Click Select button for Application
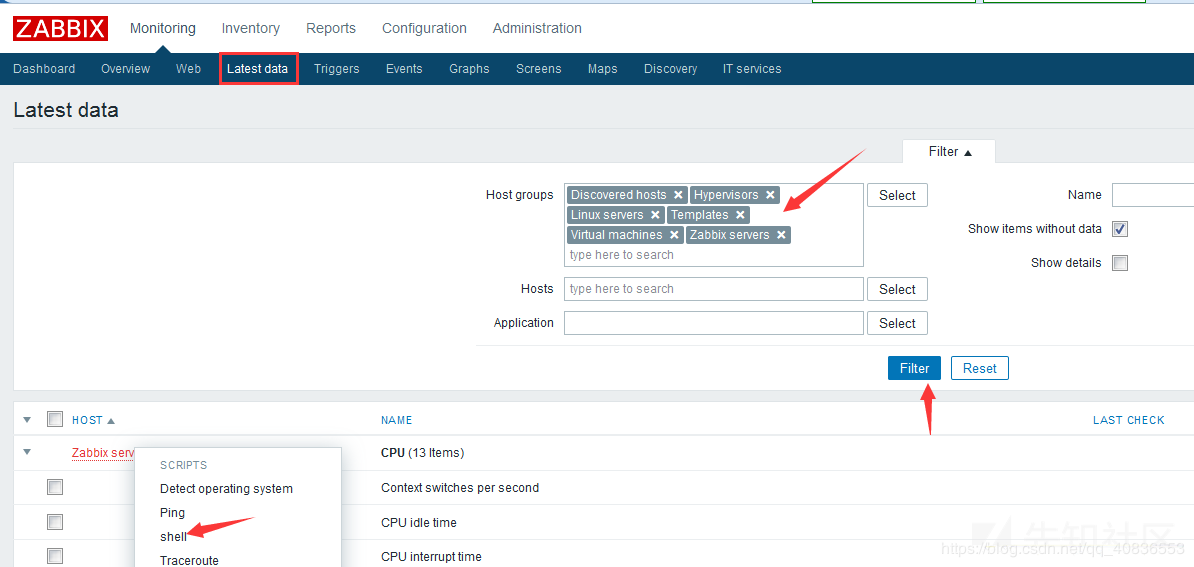 (x=897, y=323)
